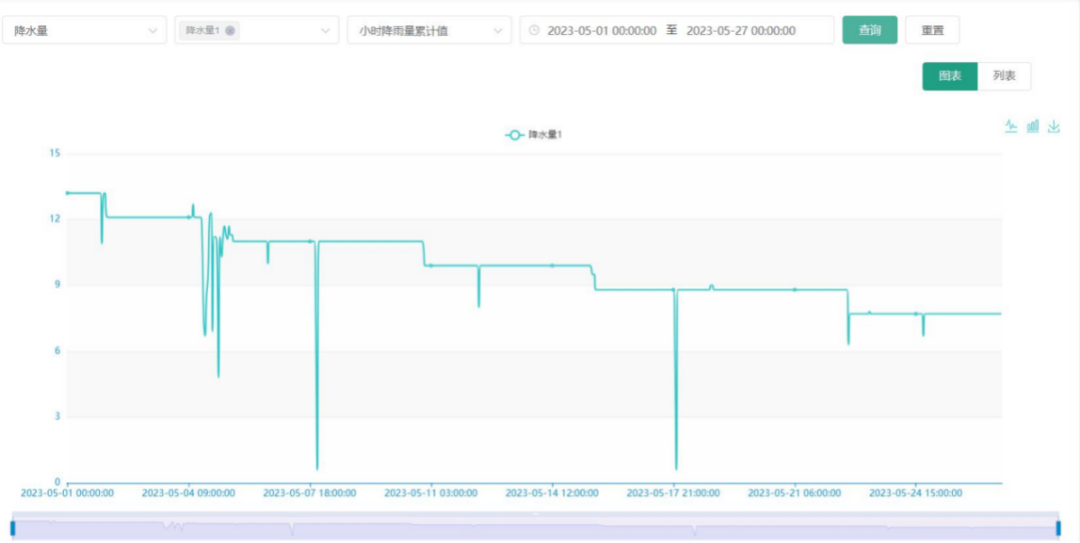Screen dimensions: 1080x543
Task: Click x-axis label 2023-05-11 03:00:00
Action: (430, 493)
